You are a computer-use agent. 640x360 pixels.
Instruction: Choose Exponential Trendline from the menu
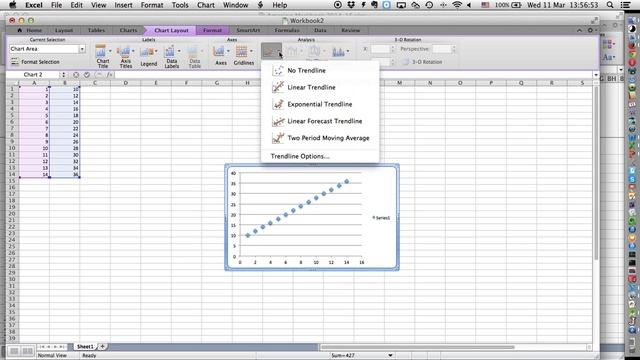[x=320, y=104]
